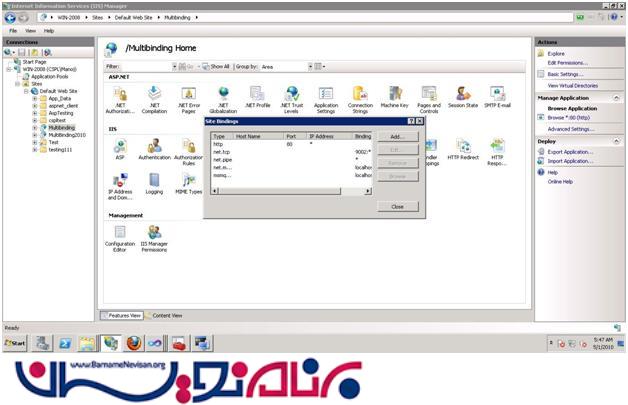
Task: Open the Help menu
Action: (x=49, y=31)
